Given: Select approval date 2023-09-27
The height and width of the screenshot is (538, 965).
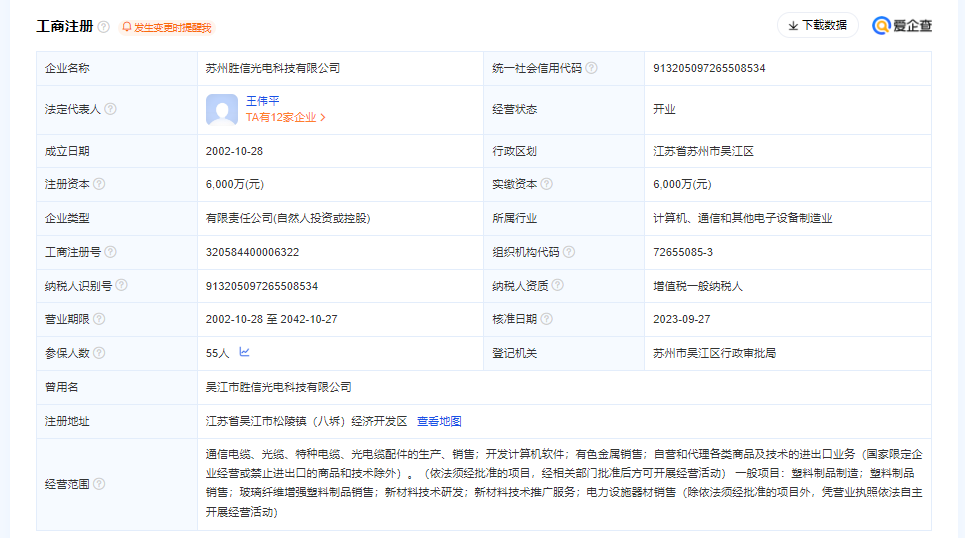Looking at the screenshot, I should coord(681,319).
